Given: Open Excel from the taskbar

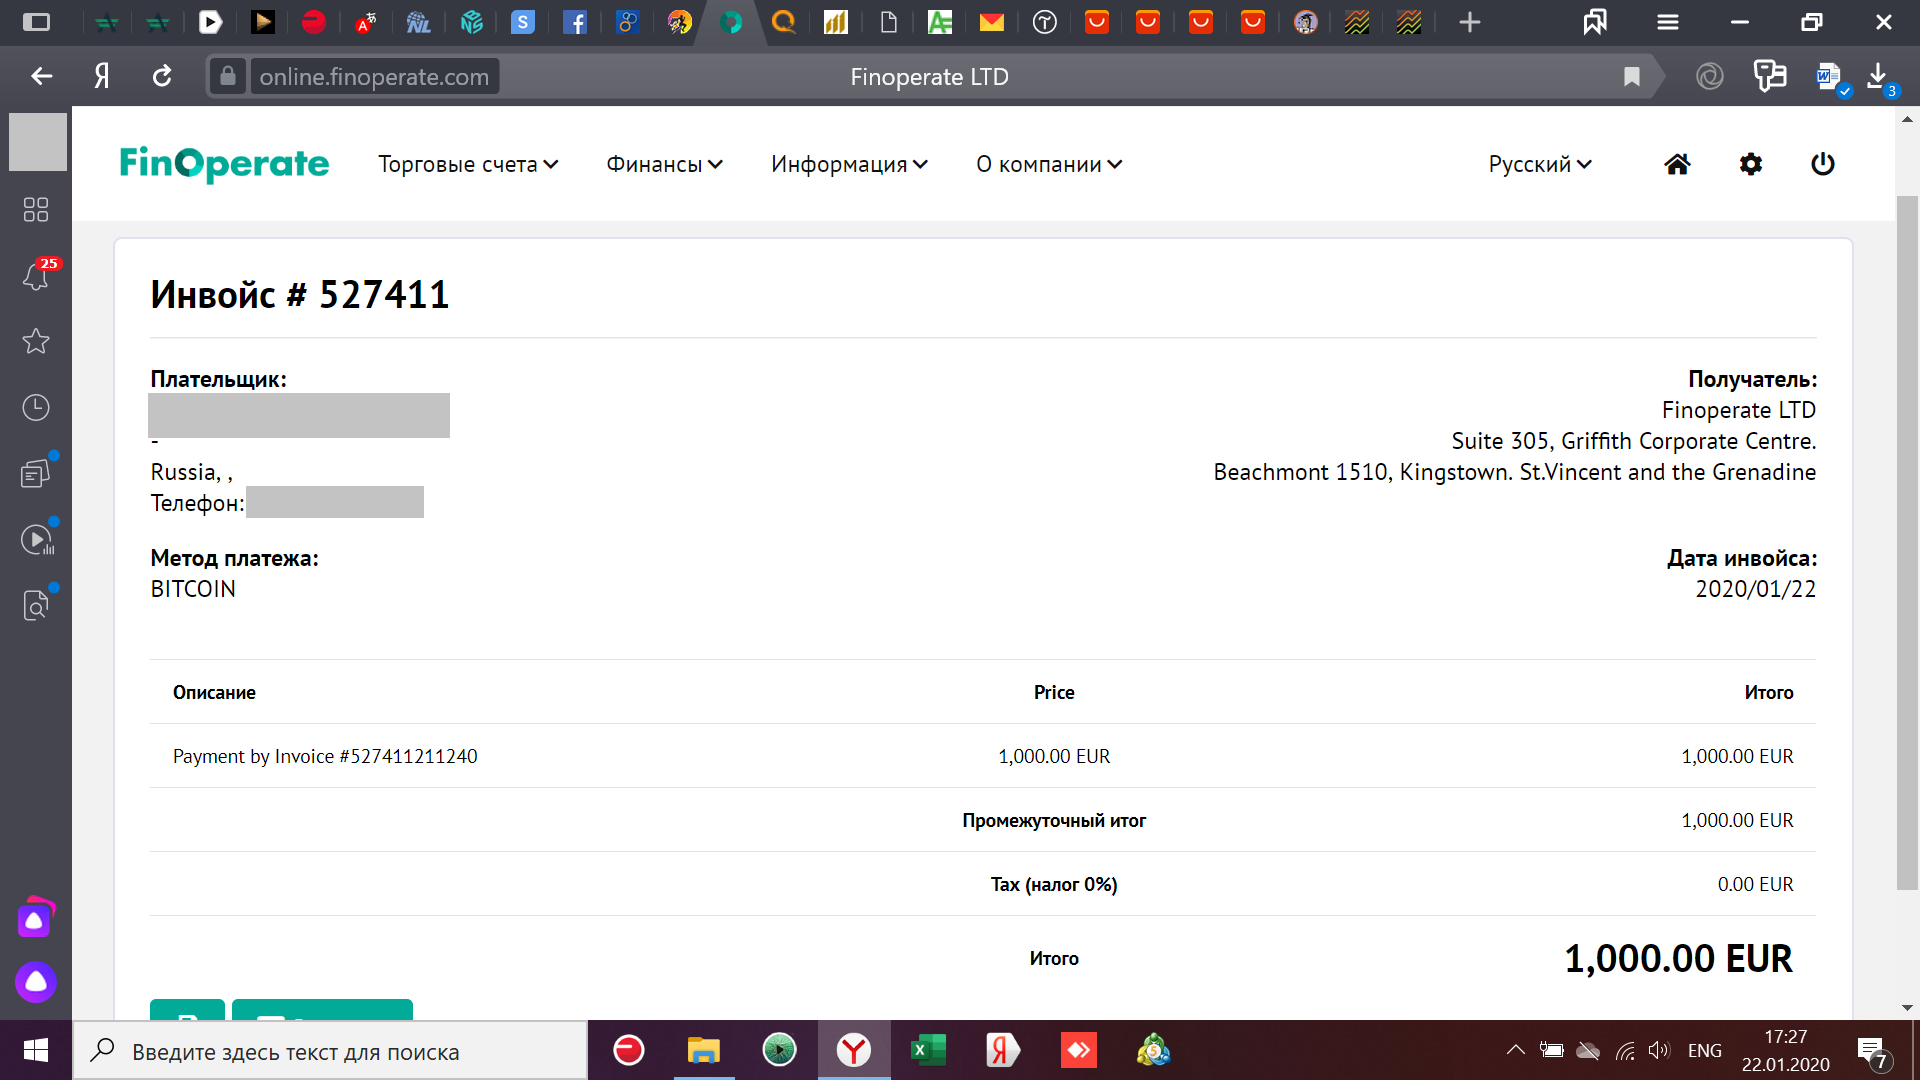Looking at the screenshot, I should point(928,1050).
